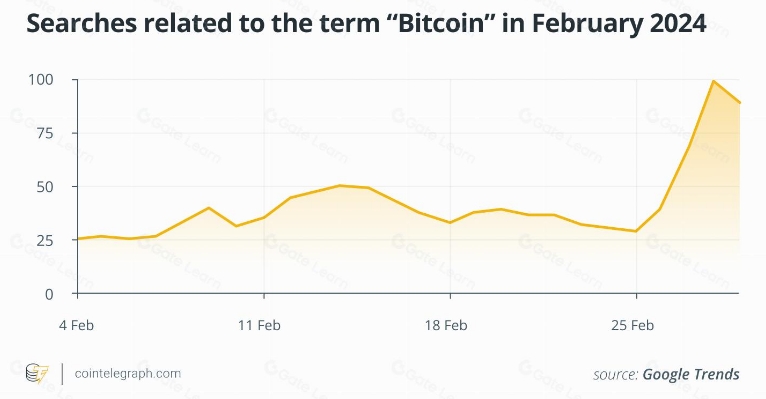
Task: Click the 75 y-axis label
Action: pos(44,133)
